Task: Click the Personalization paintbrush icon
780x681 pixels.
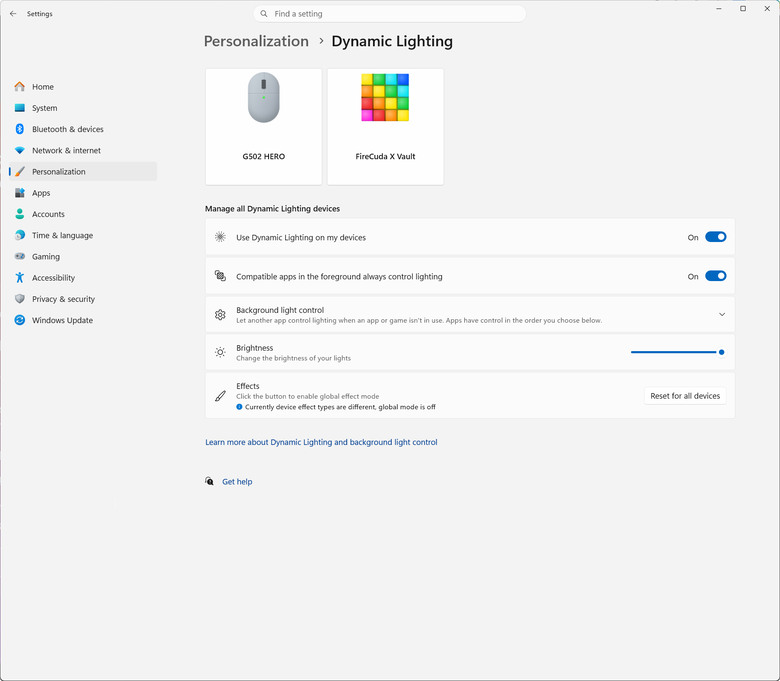Action: pos(19,172)
